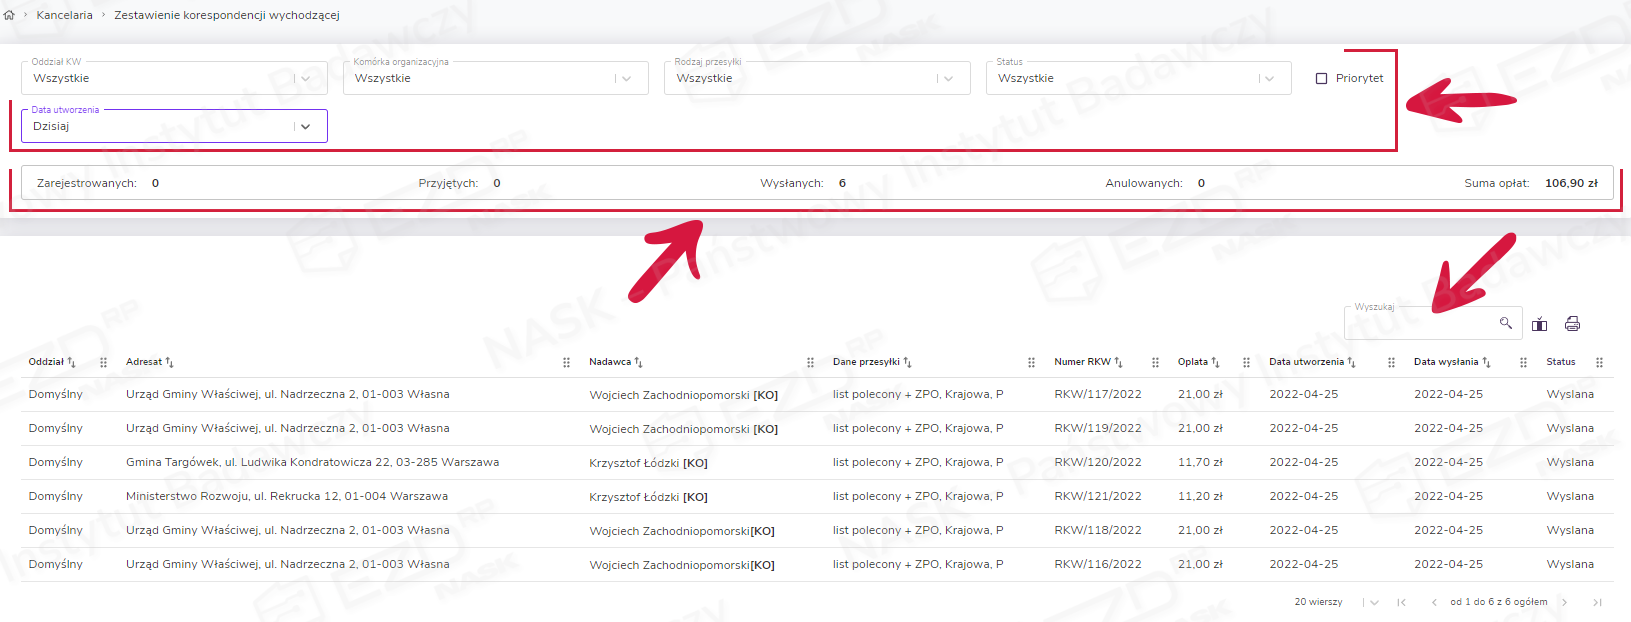Click the print icon above the table
Screen dimensions: 1631x622
1572,324
